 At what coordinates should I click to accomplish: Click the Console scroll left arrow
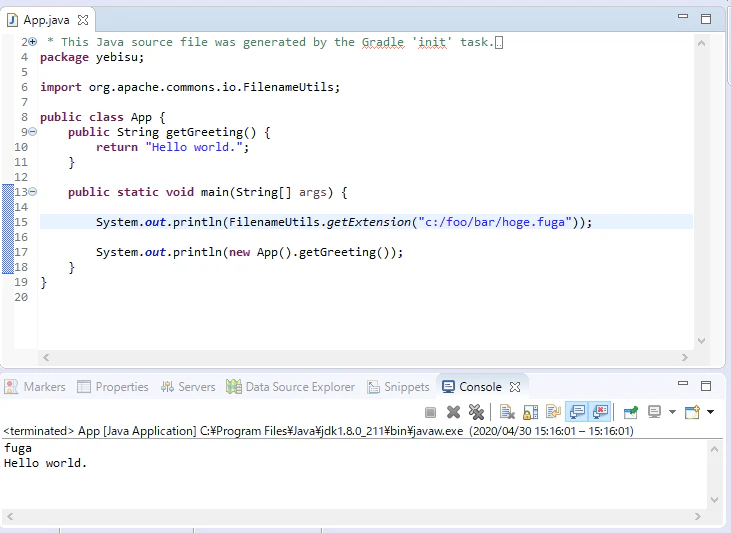[10, 517]
